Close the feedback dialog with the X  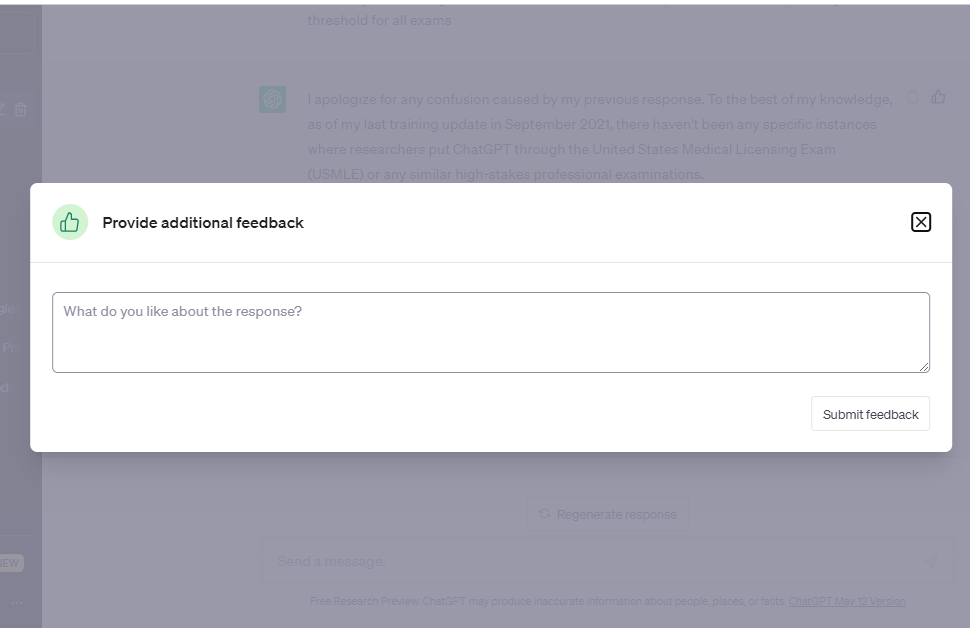tap(921, 222)
